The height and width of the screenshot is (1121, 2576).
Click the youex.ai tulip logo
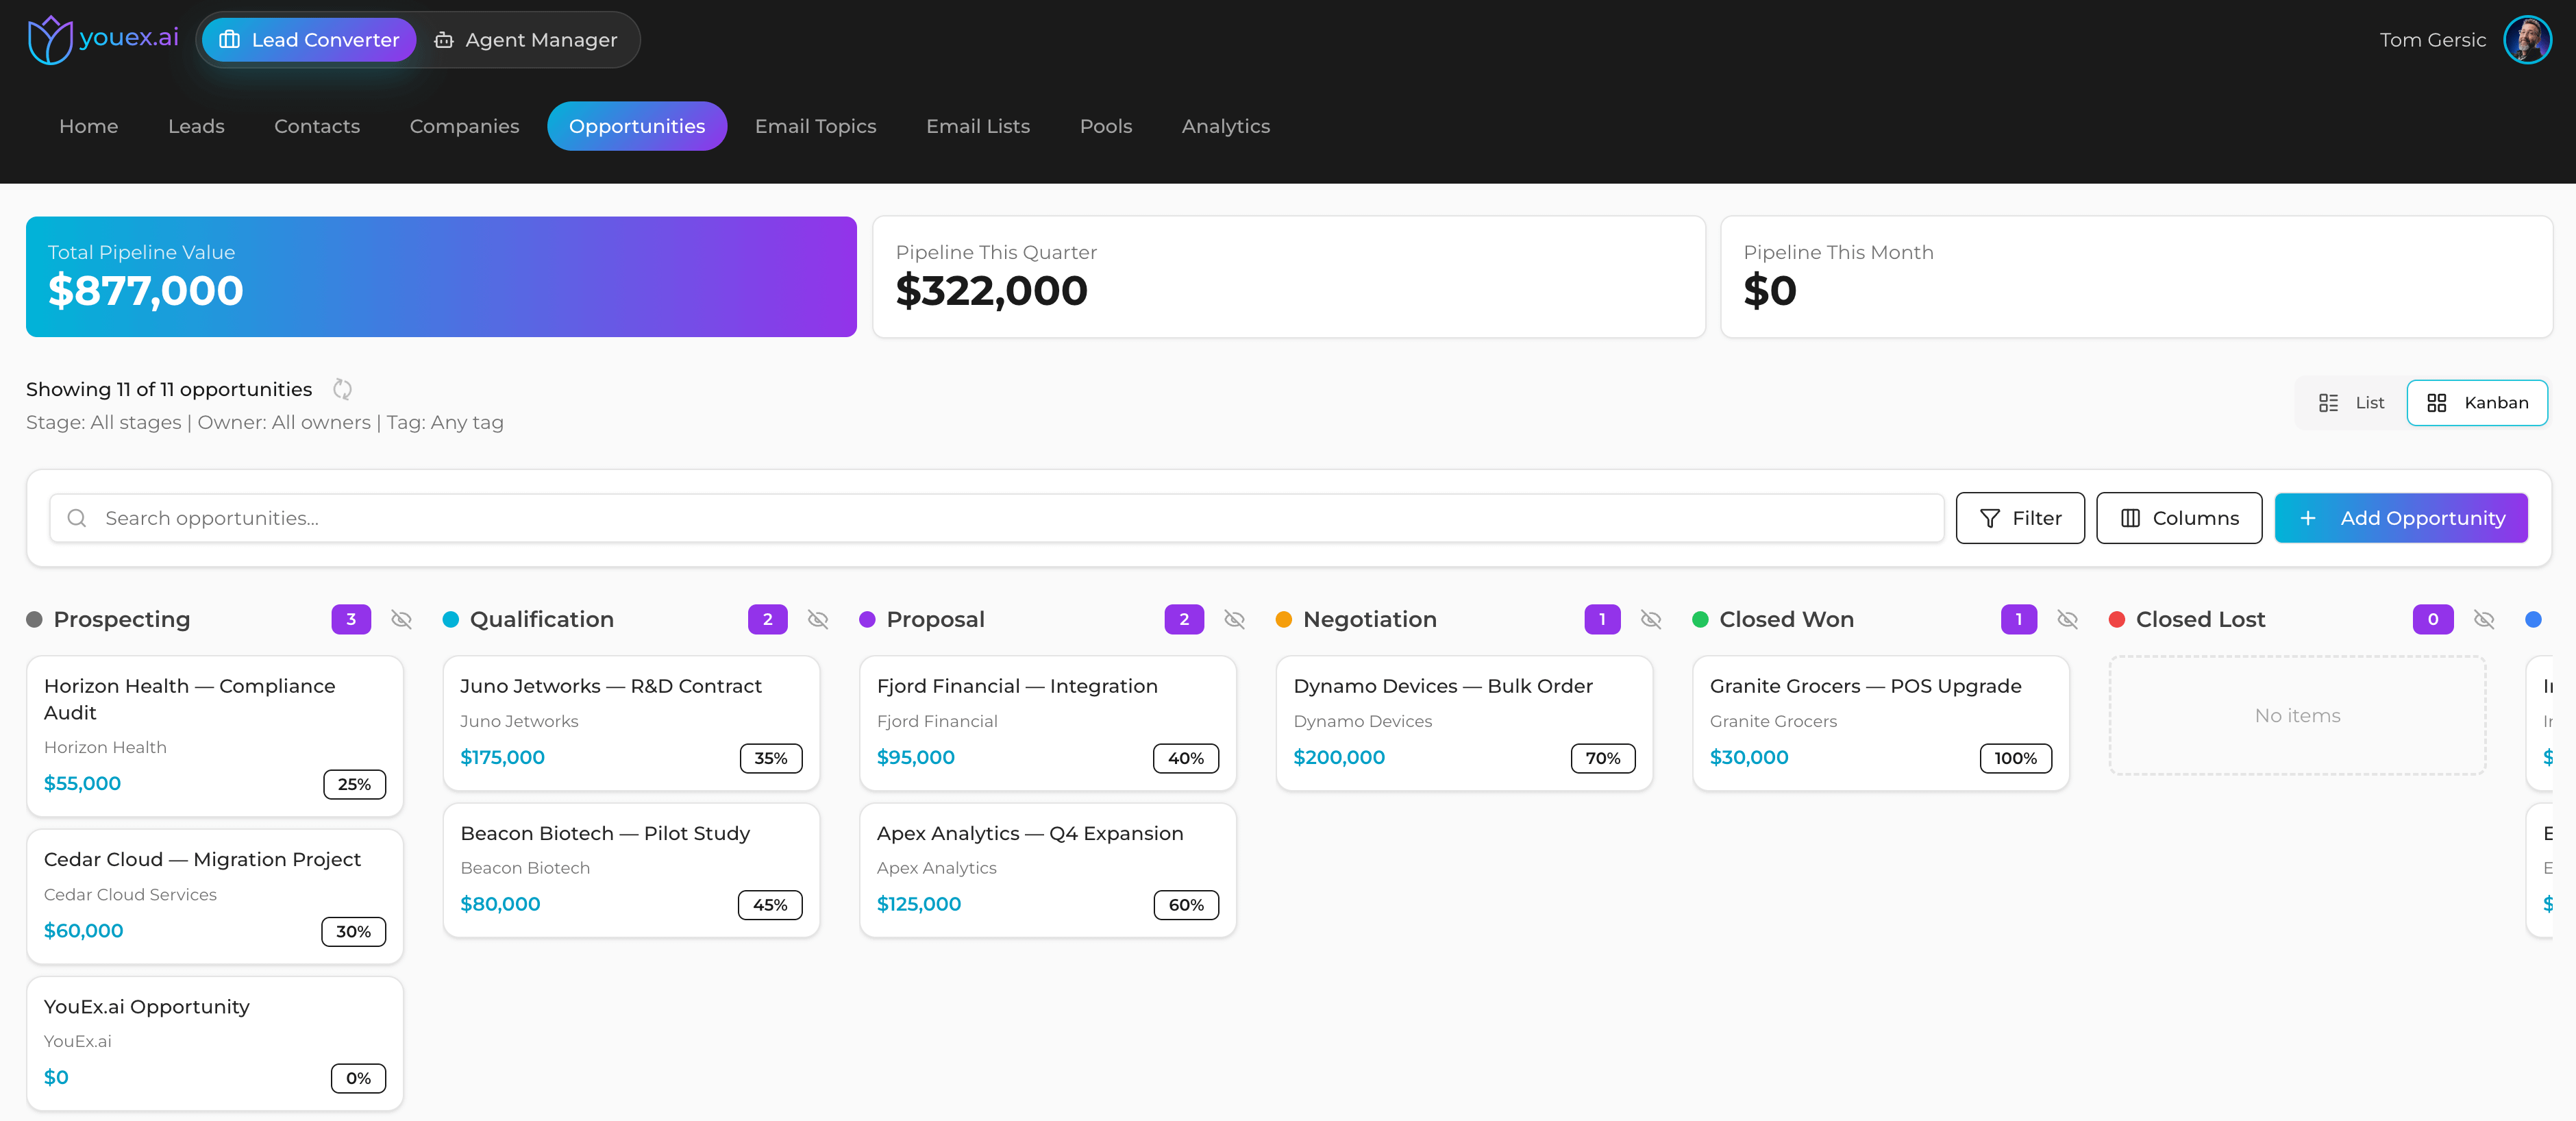pos(49,40)
